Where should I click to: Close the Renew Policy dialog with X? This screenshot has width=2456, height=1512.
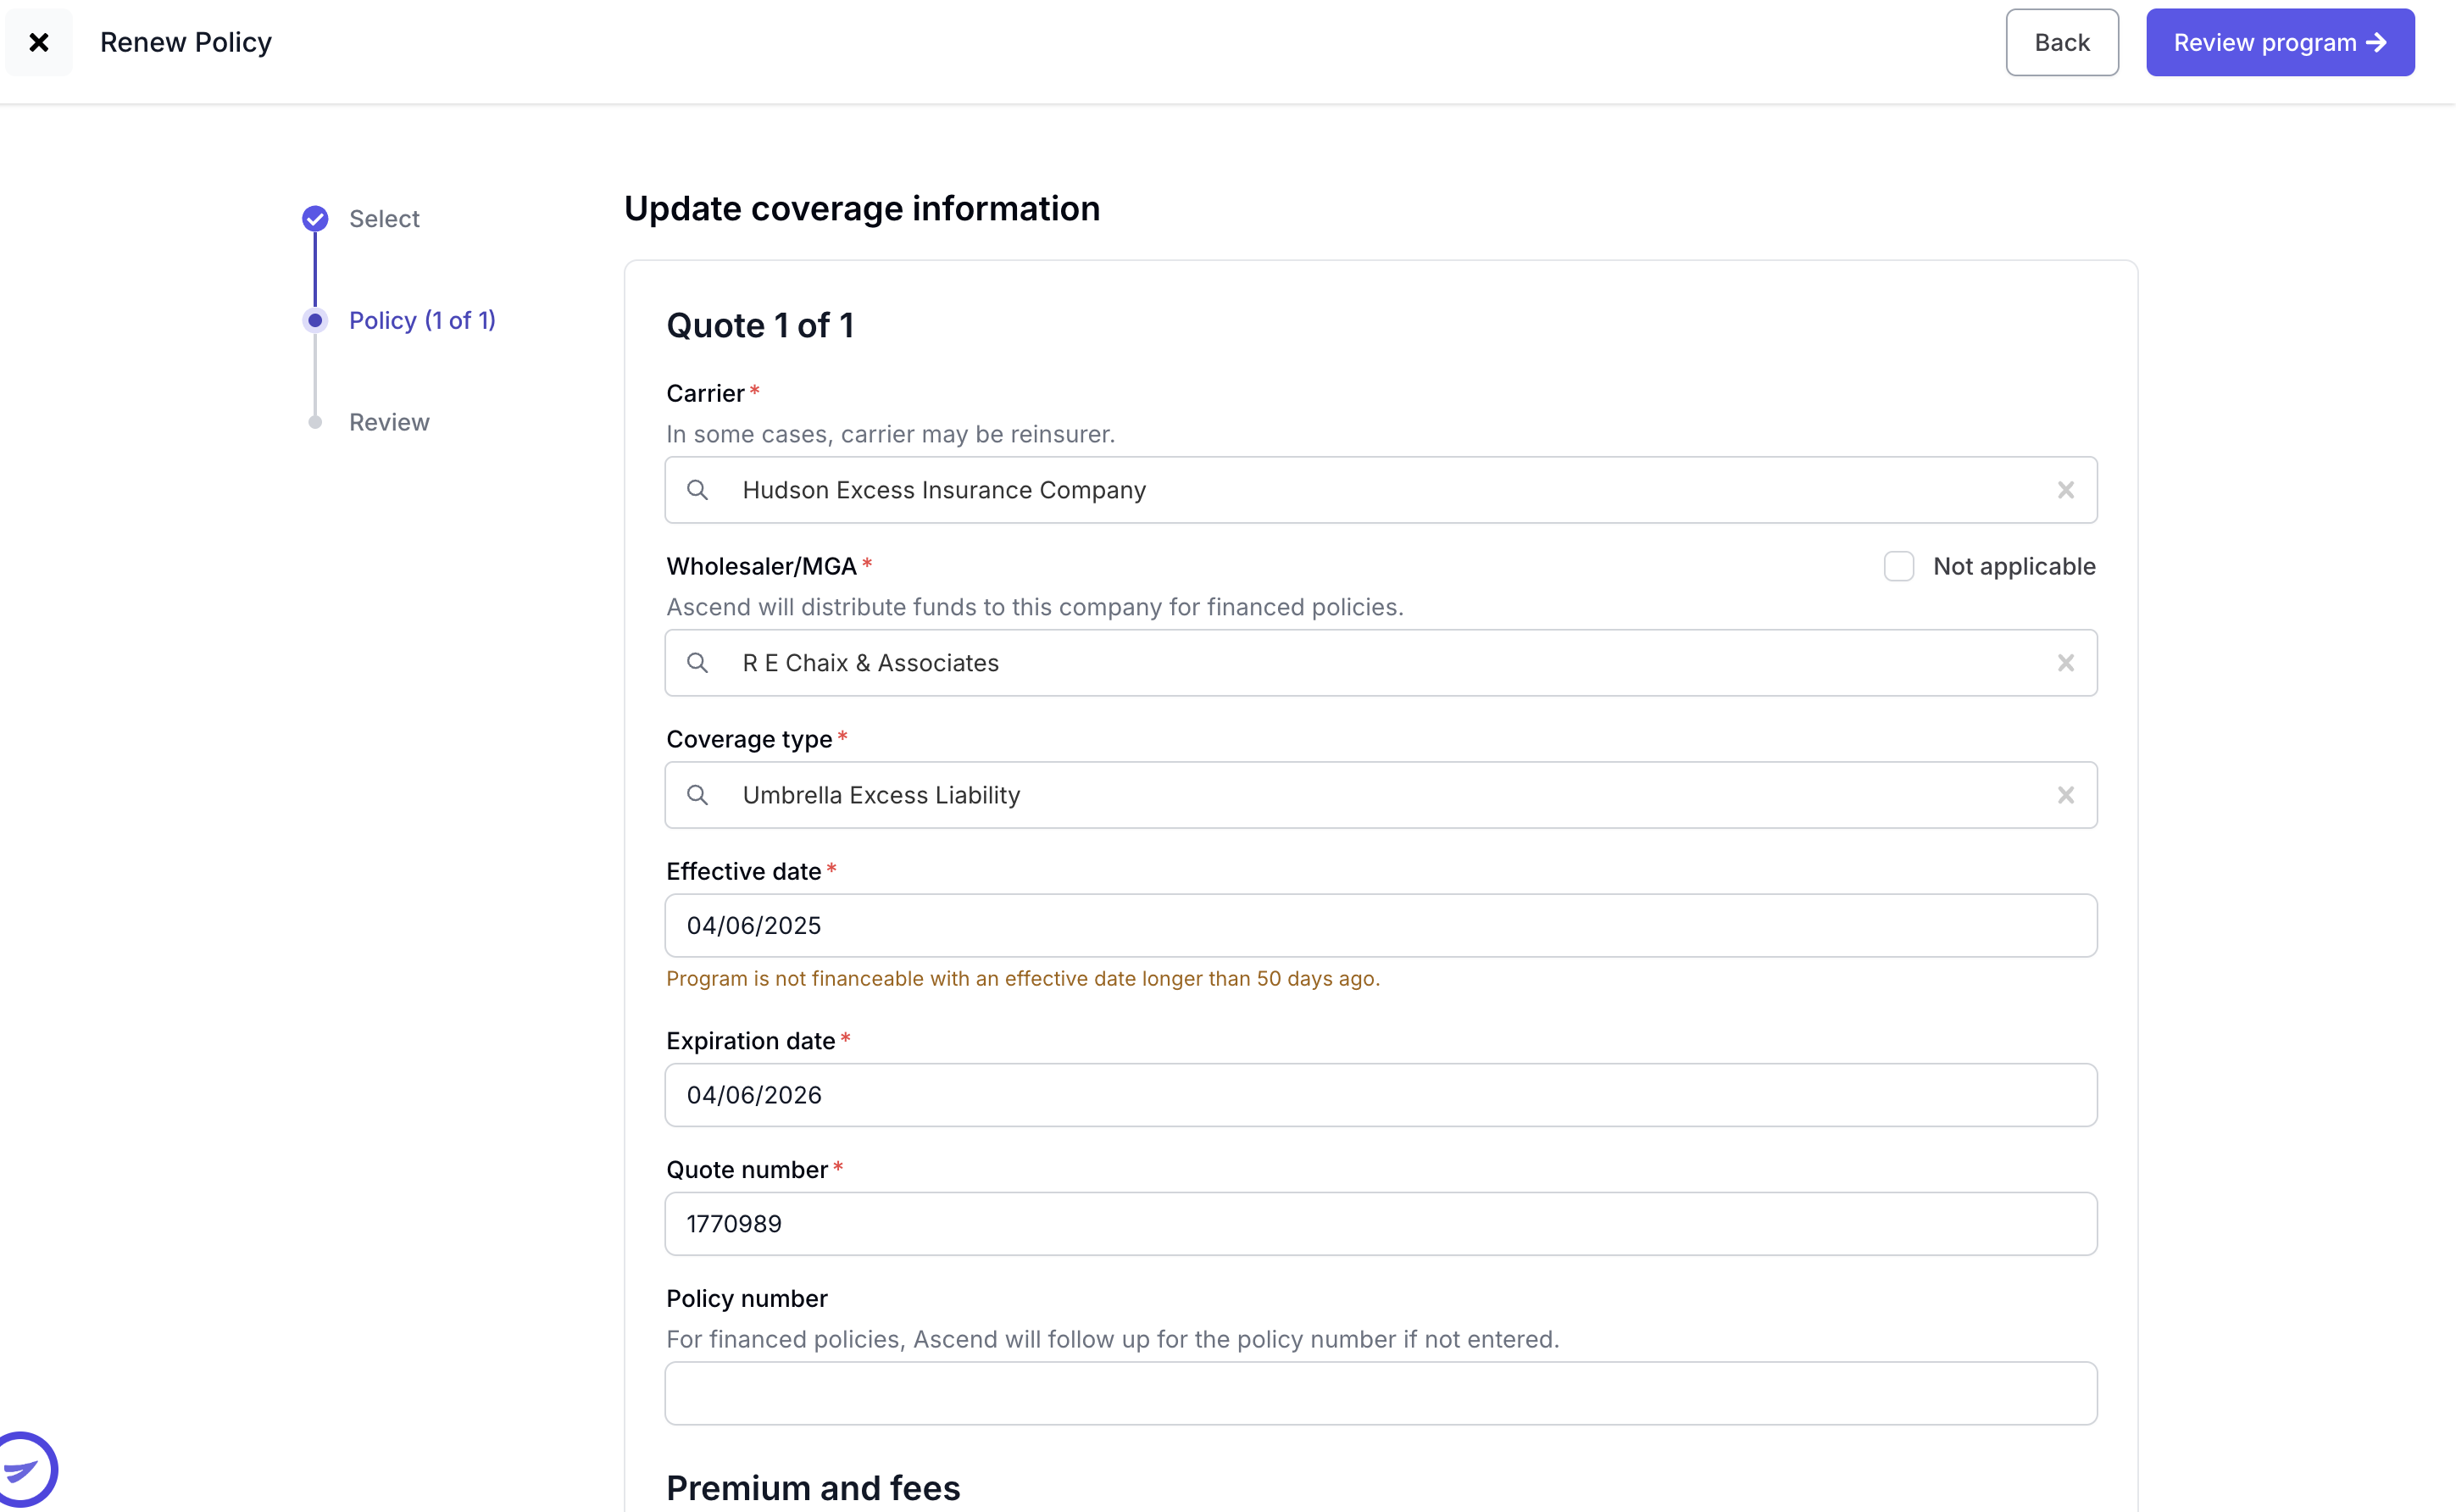pos(39,42)
